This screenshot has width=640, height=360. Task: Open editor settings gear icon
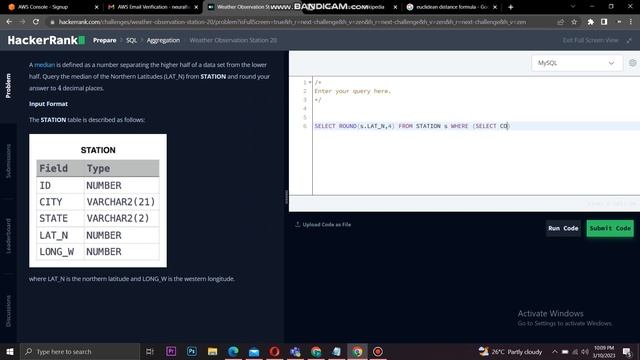(x=632, y=63)
